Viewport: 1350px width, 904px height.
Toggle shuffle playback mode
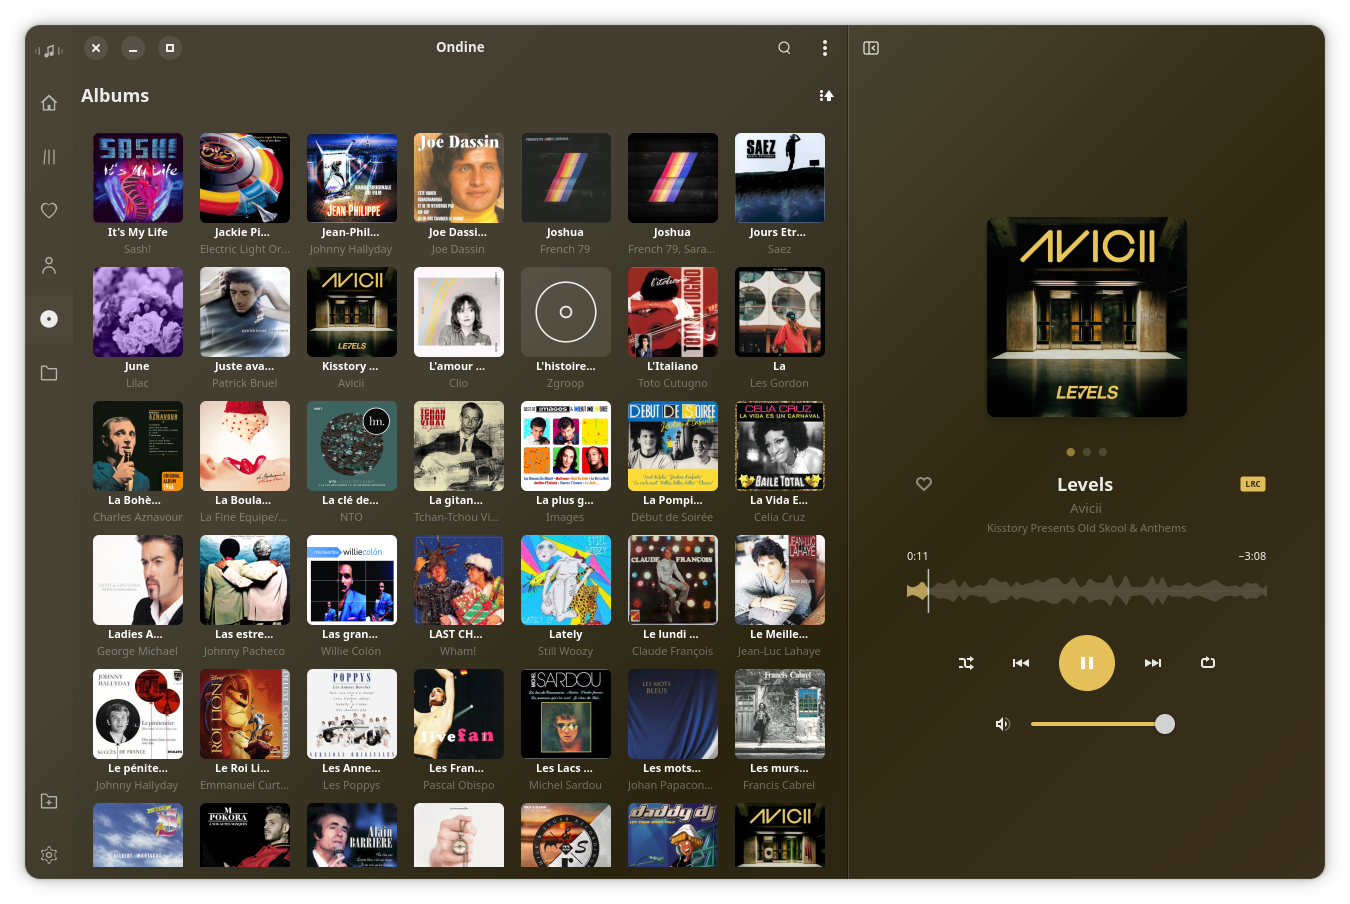coord(966,662)
